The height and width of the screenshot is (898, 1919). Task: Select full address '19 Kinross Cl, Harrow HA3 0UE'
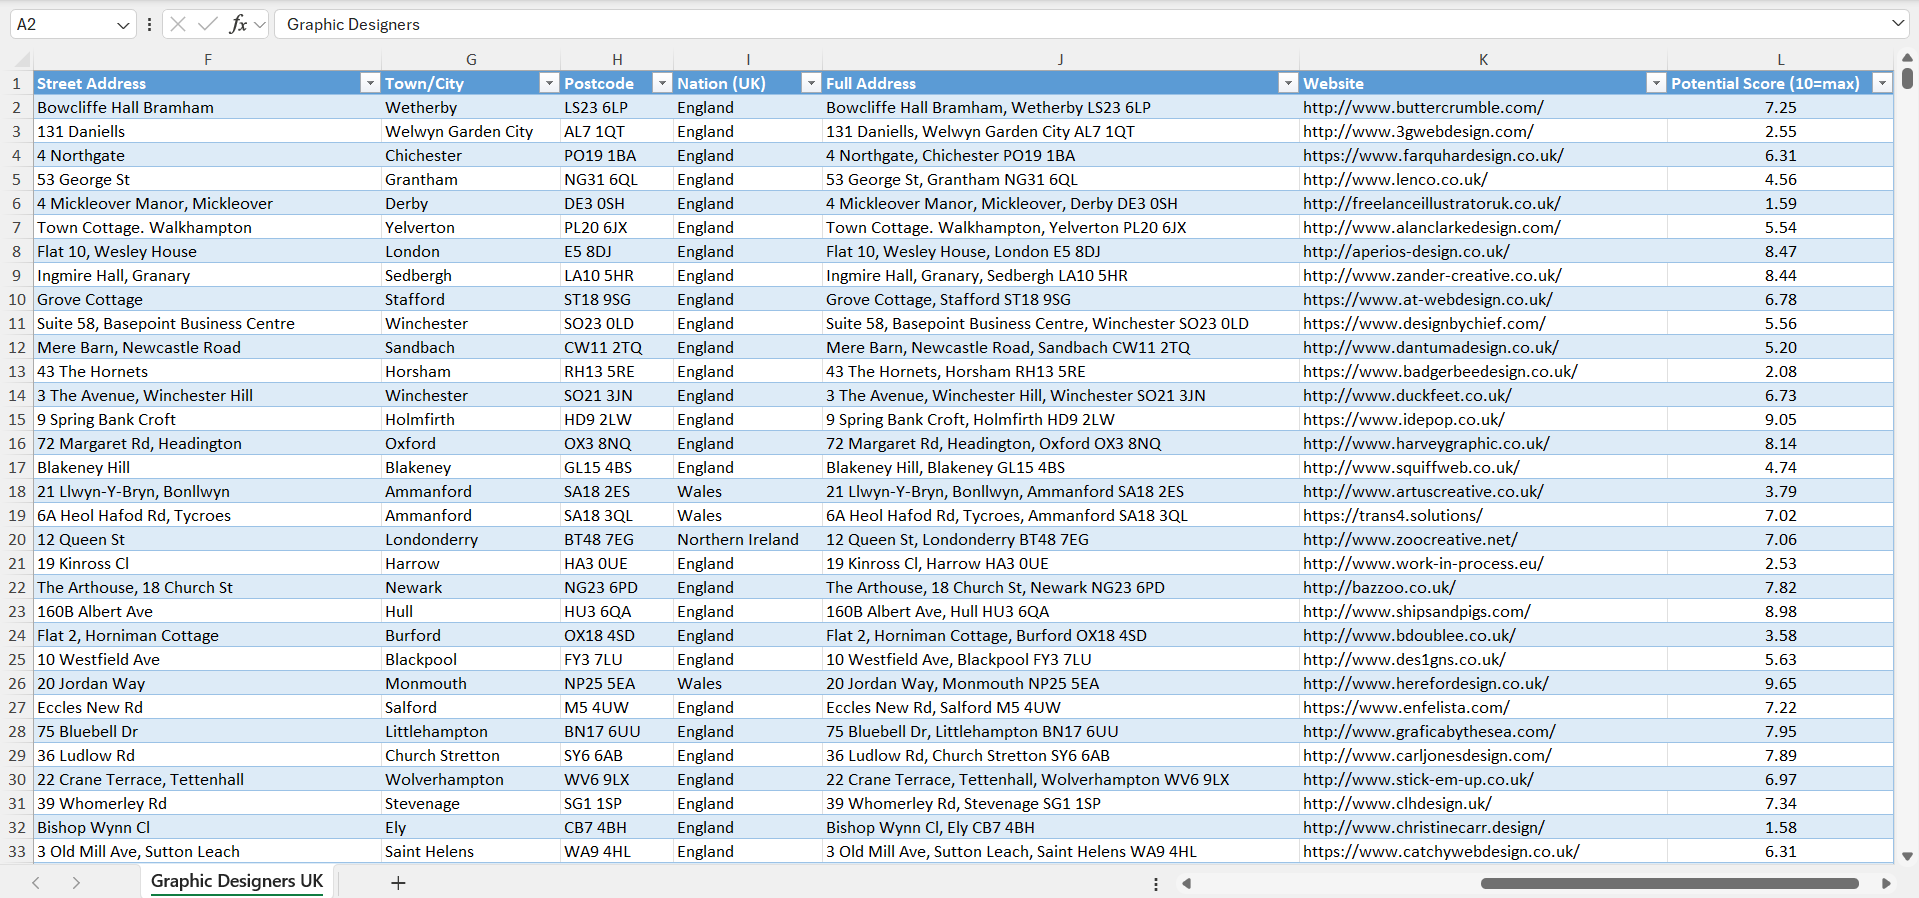(1060, 564)
